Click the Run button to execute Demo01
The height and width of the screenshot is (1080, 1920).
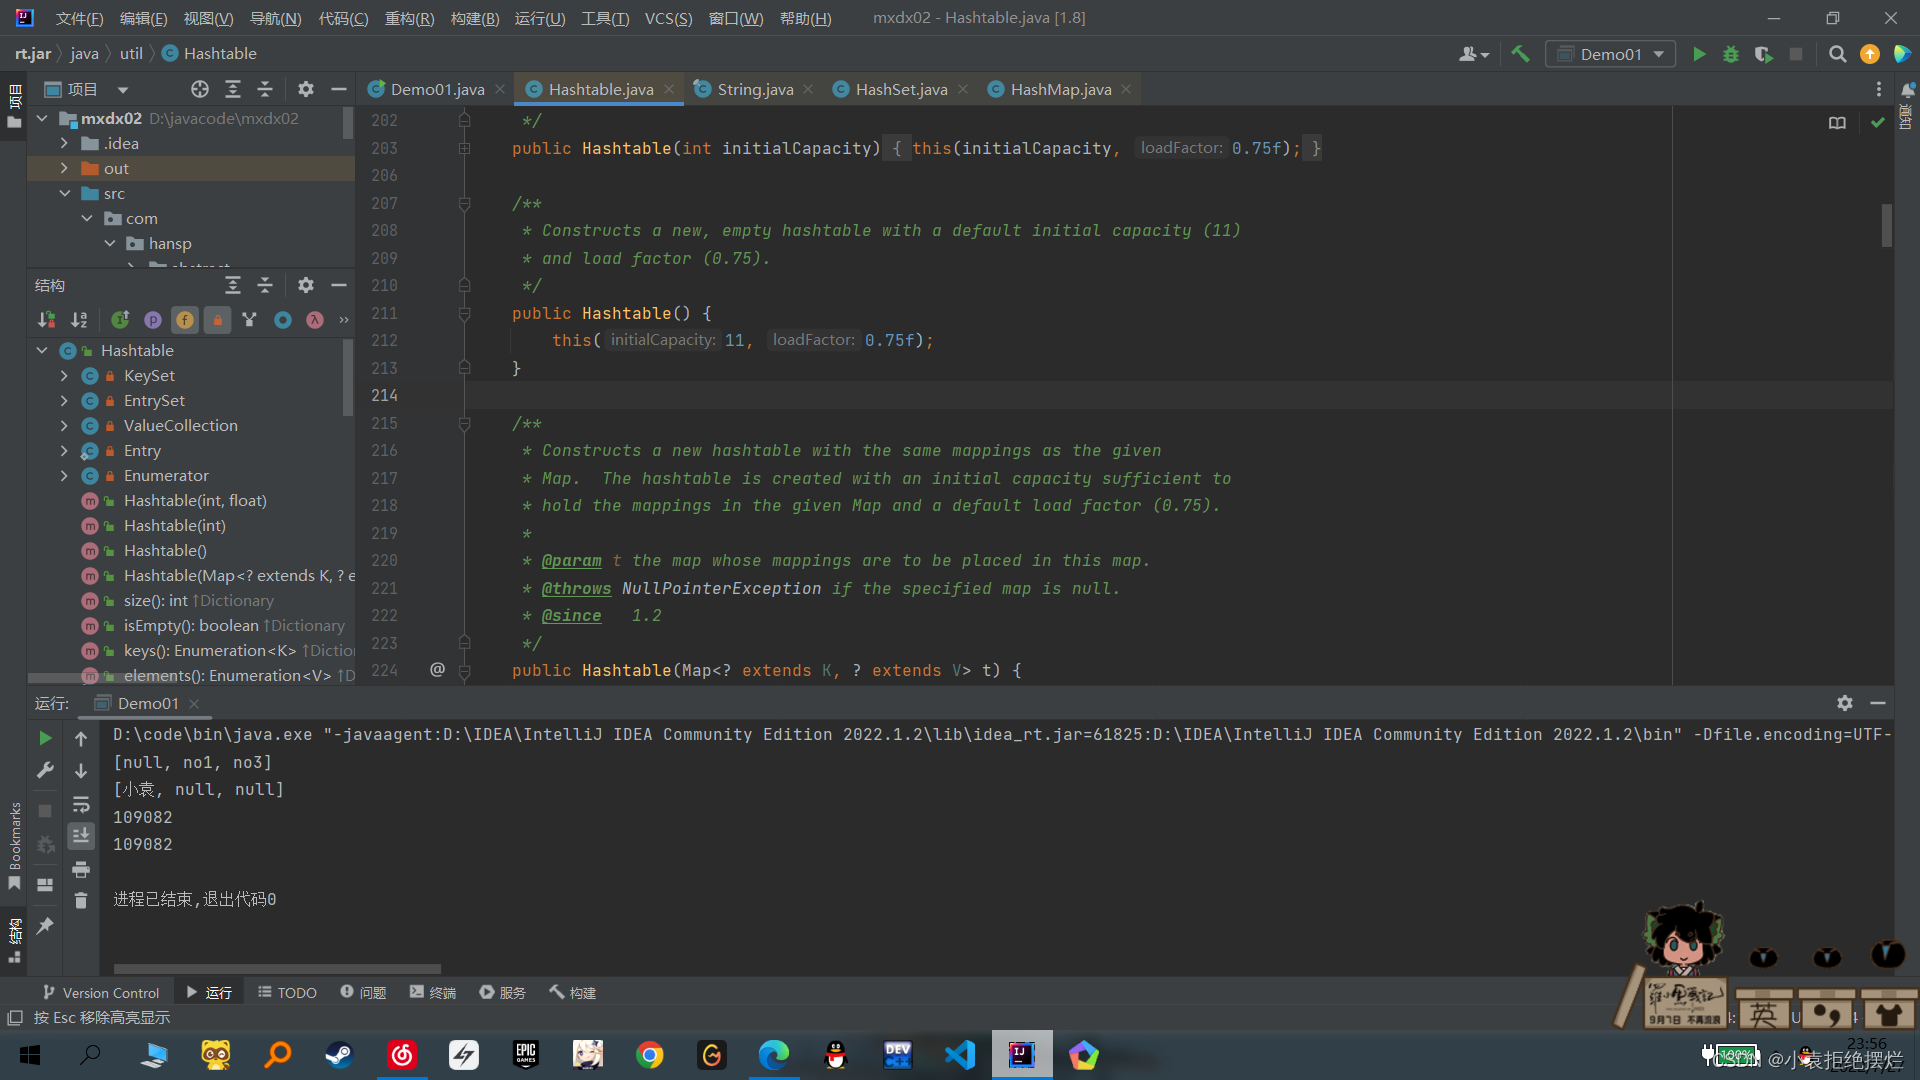pyautogui.click(x=1701, y=54)
